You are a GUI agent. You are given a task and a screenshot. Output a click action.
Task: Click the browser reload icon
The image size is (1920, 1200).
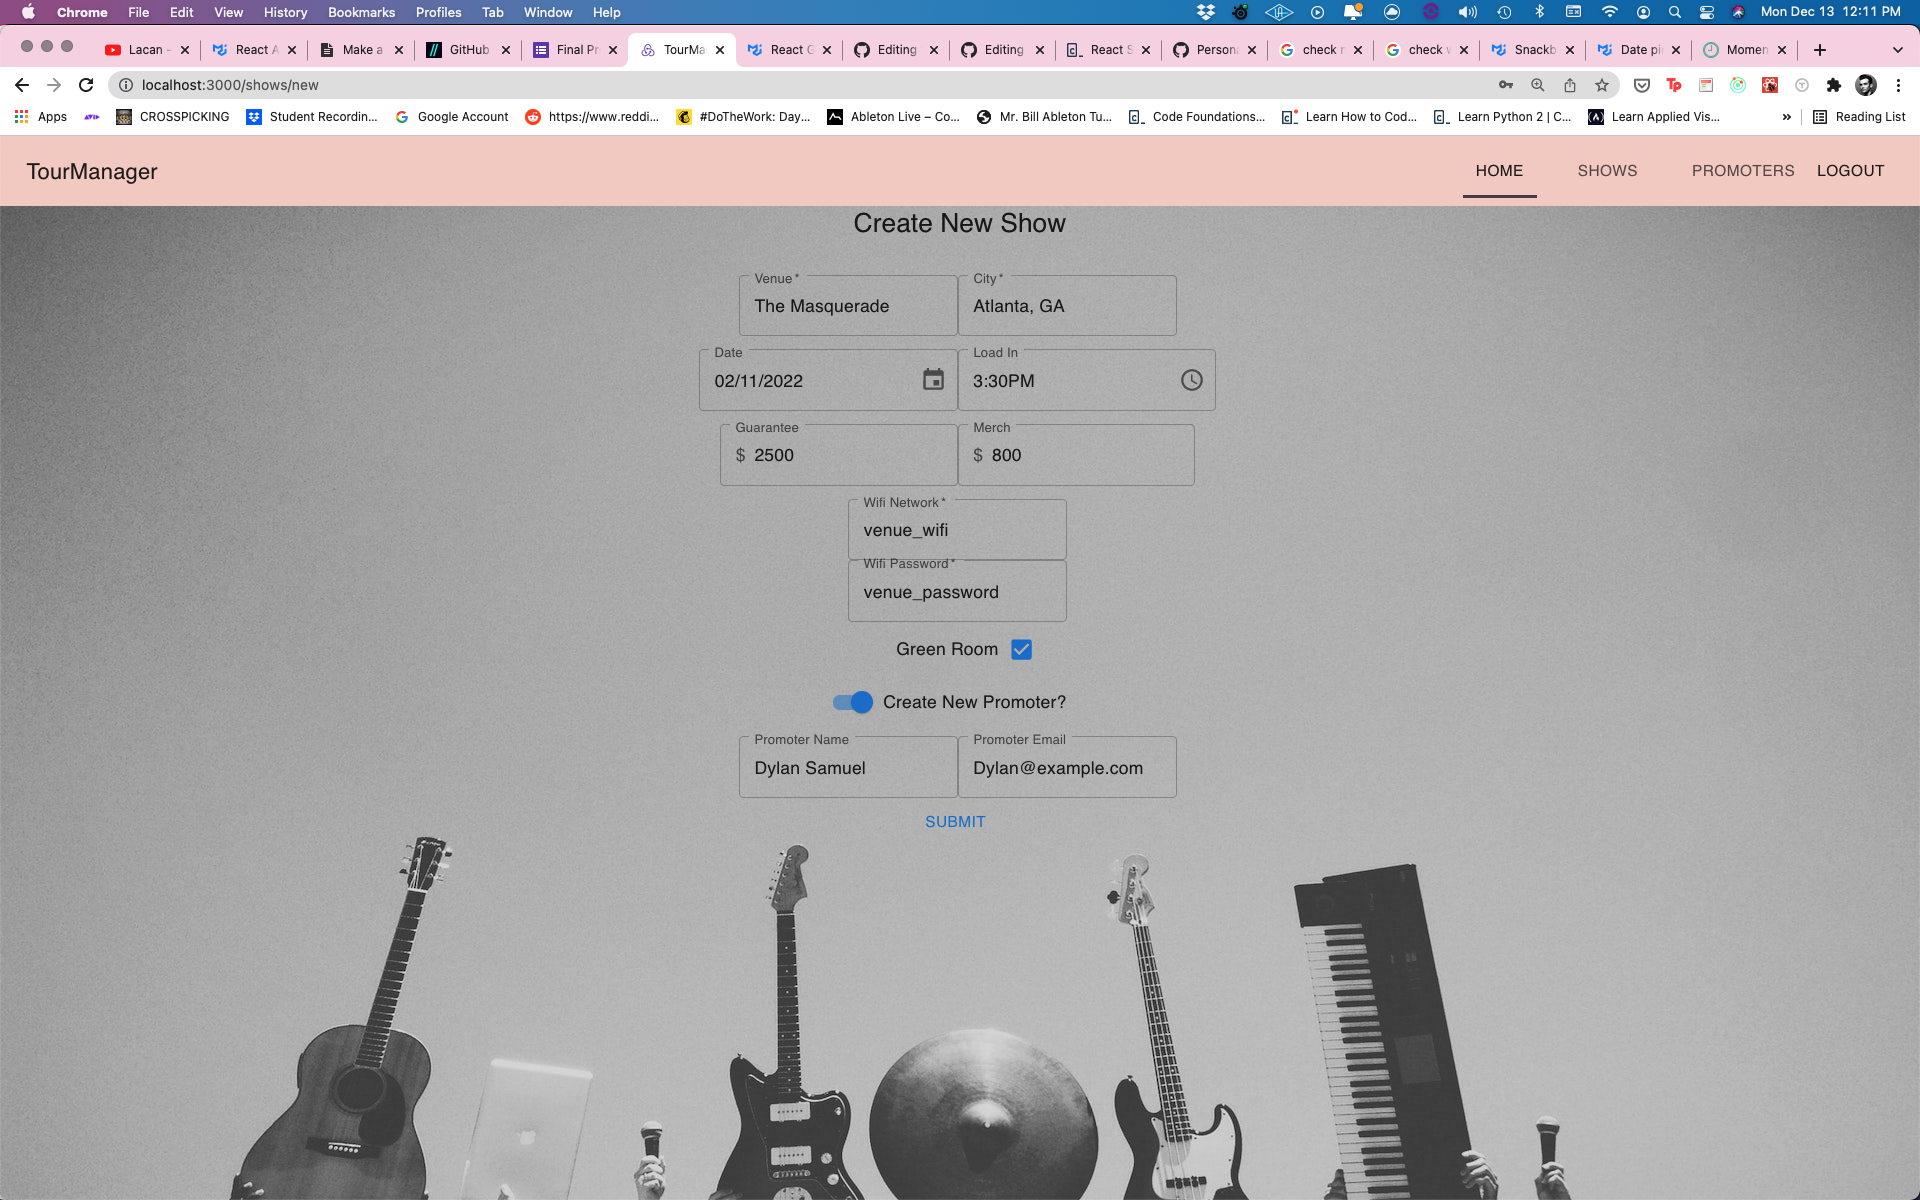click(x=86, y=85)
